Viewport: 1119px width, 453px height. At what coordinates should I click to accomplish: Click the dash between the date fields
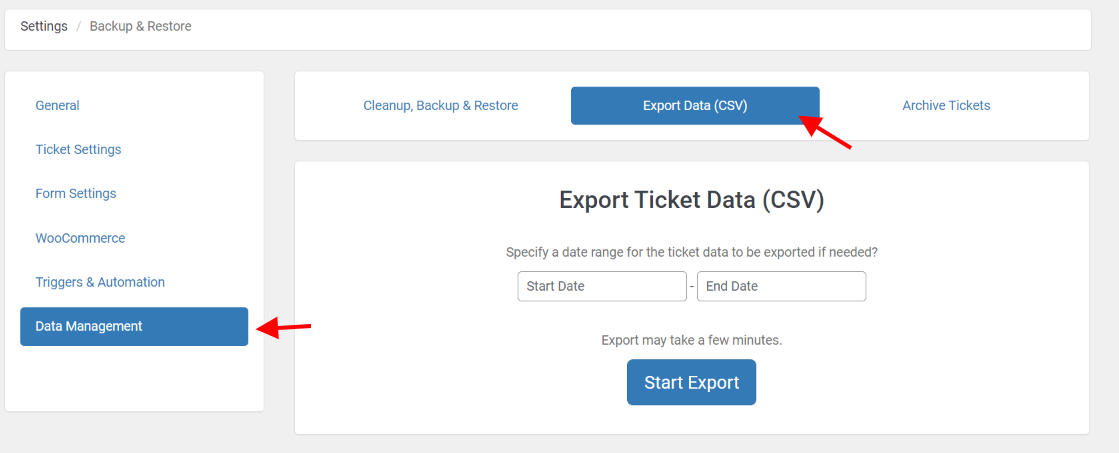click(x=692, y=286)
